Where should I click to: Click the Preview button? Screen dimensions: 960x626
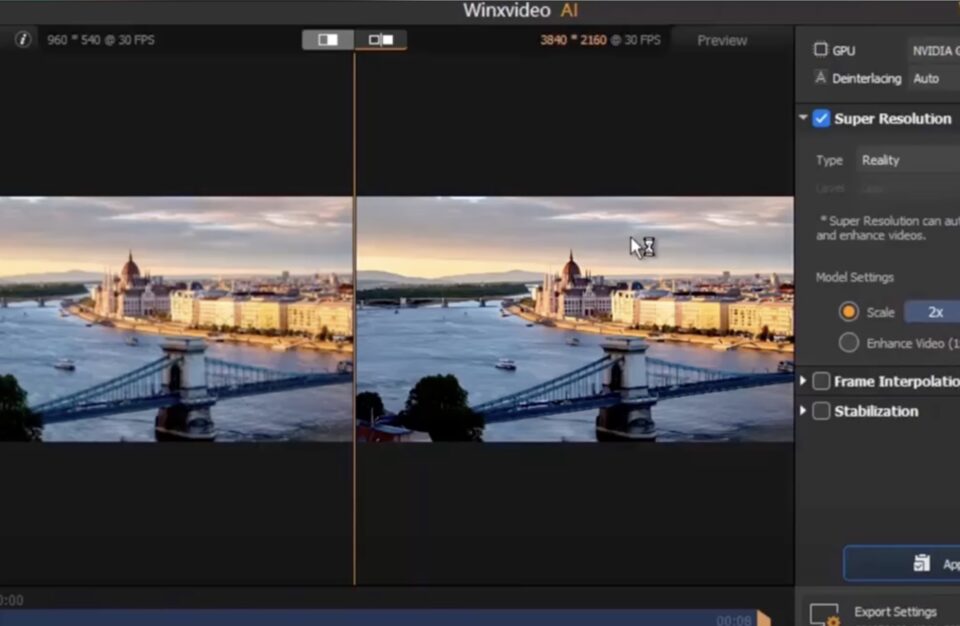click(x=722, y=40)
